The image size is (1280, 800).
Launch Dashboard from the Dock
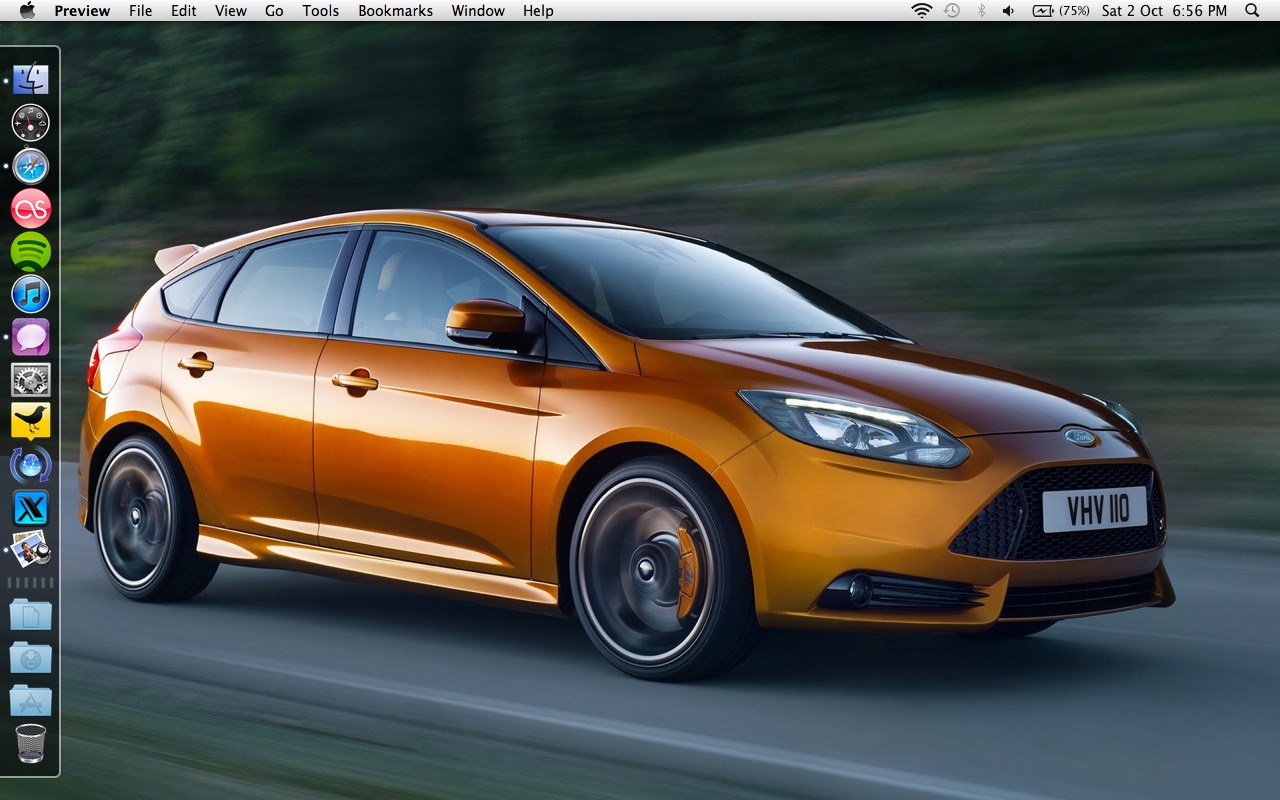click(x=31, y=122)
